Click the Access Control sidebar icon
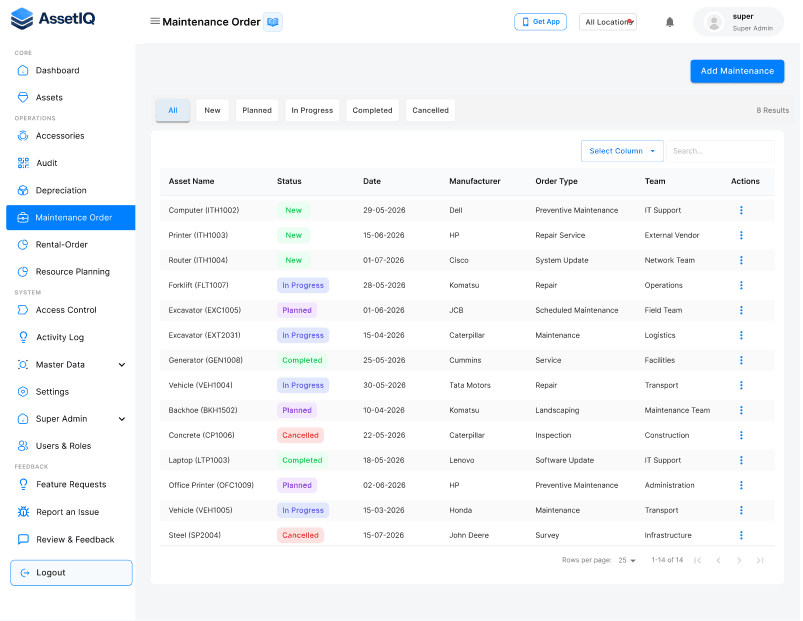This screenshot has height=621, width=803. [x=23, y=310]
